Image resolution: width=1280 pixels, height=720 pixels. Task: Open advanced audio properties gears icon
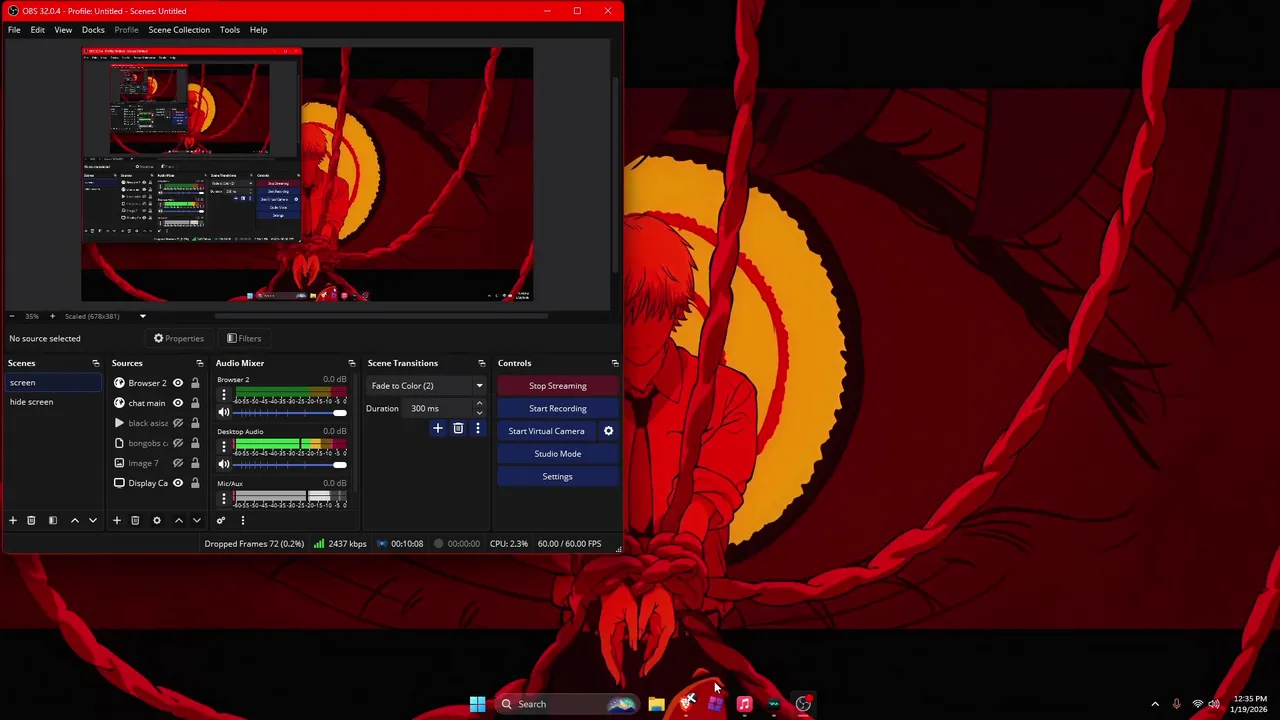(x=221, y=520)
